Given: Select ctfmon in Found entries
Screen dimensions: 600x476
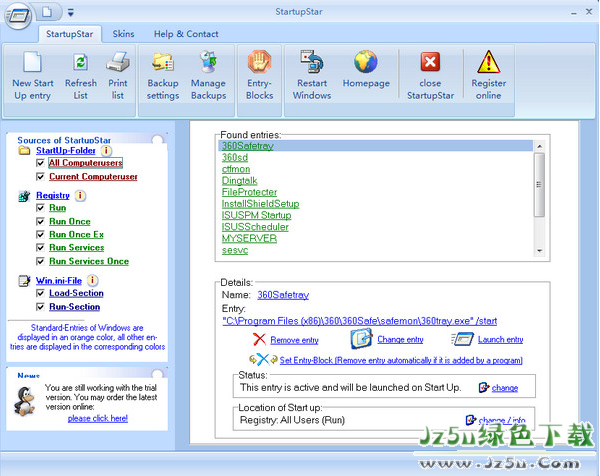Looking at the screenshot, I should coord(236,169).
